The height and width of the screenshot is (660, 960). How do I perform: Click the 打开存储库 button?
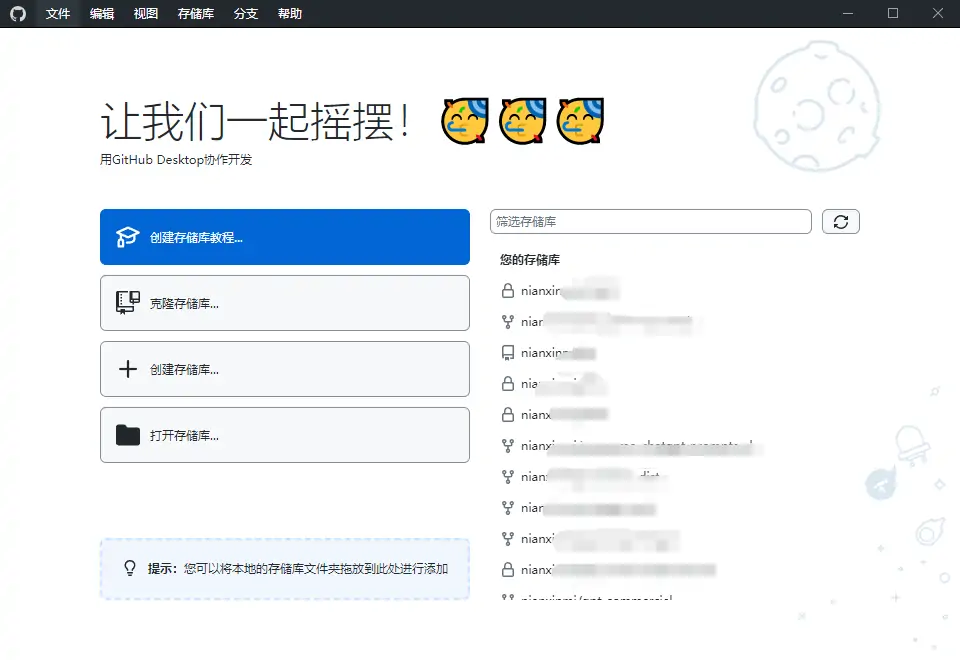click(285, 434)
